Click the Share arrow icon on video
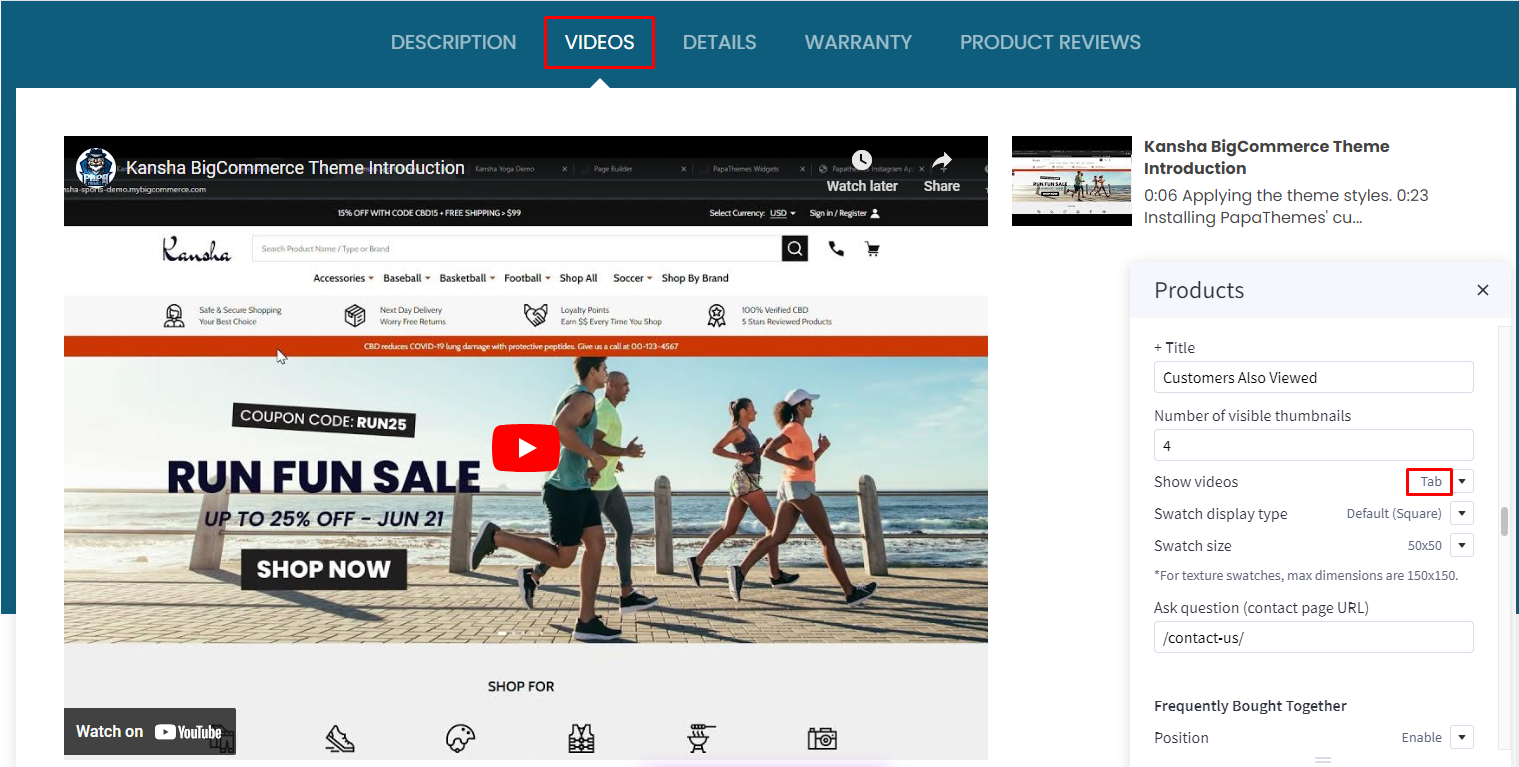The width and height of the screenshot is (1519, 767). (x=942, y=161)
